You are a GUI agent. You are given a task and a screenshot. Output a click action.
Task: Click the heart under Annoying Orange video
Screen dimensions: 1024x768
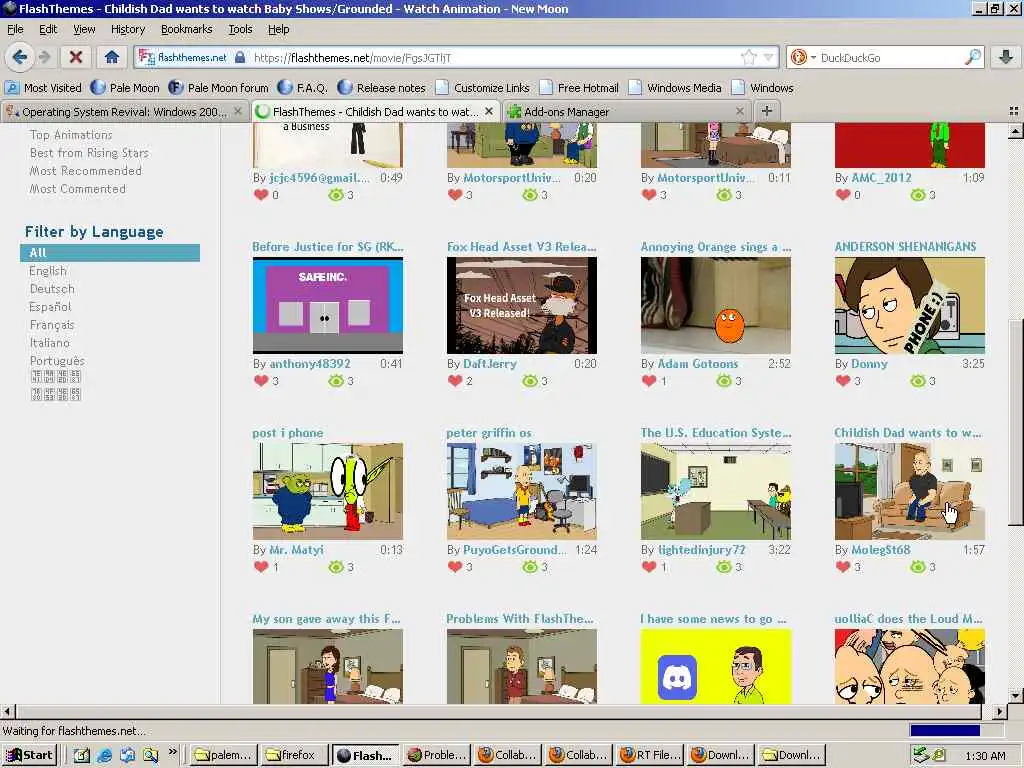648,381
